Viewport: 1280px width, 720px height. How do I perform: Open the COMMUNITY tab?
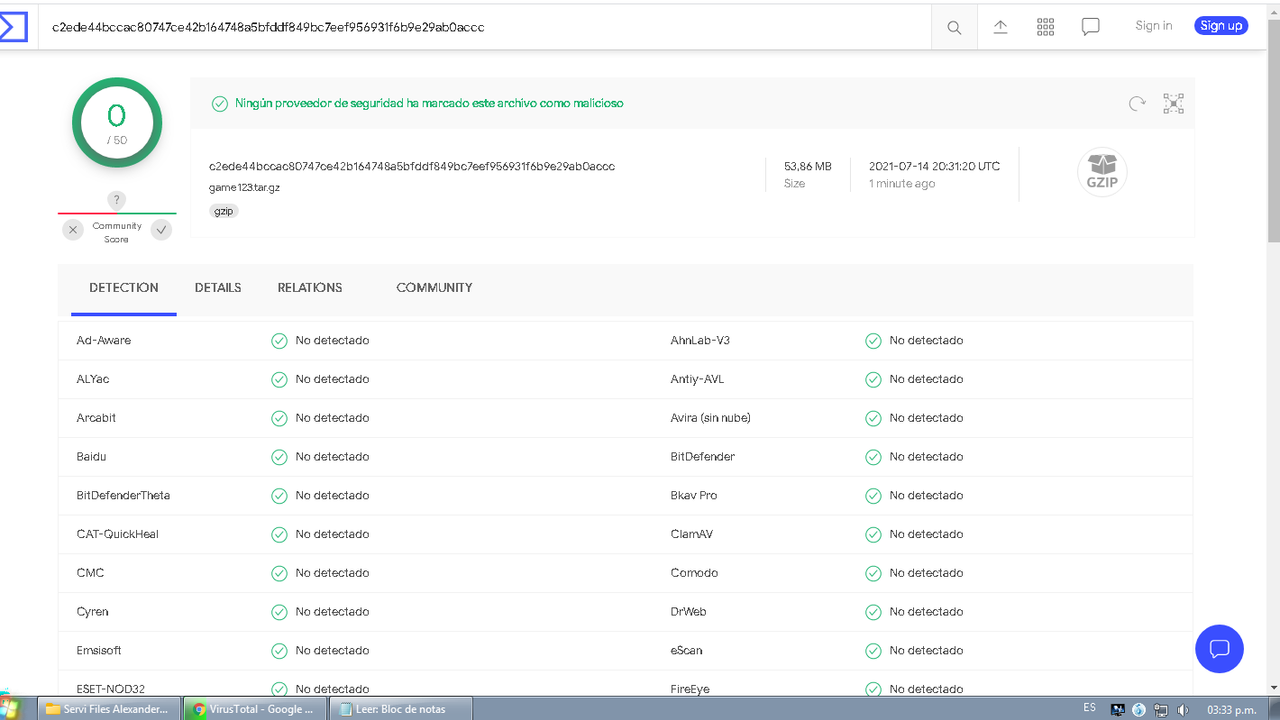coord(434,288)
